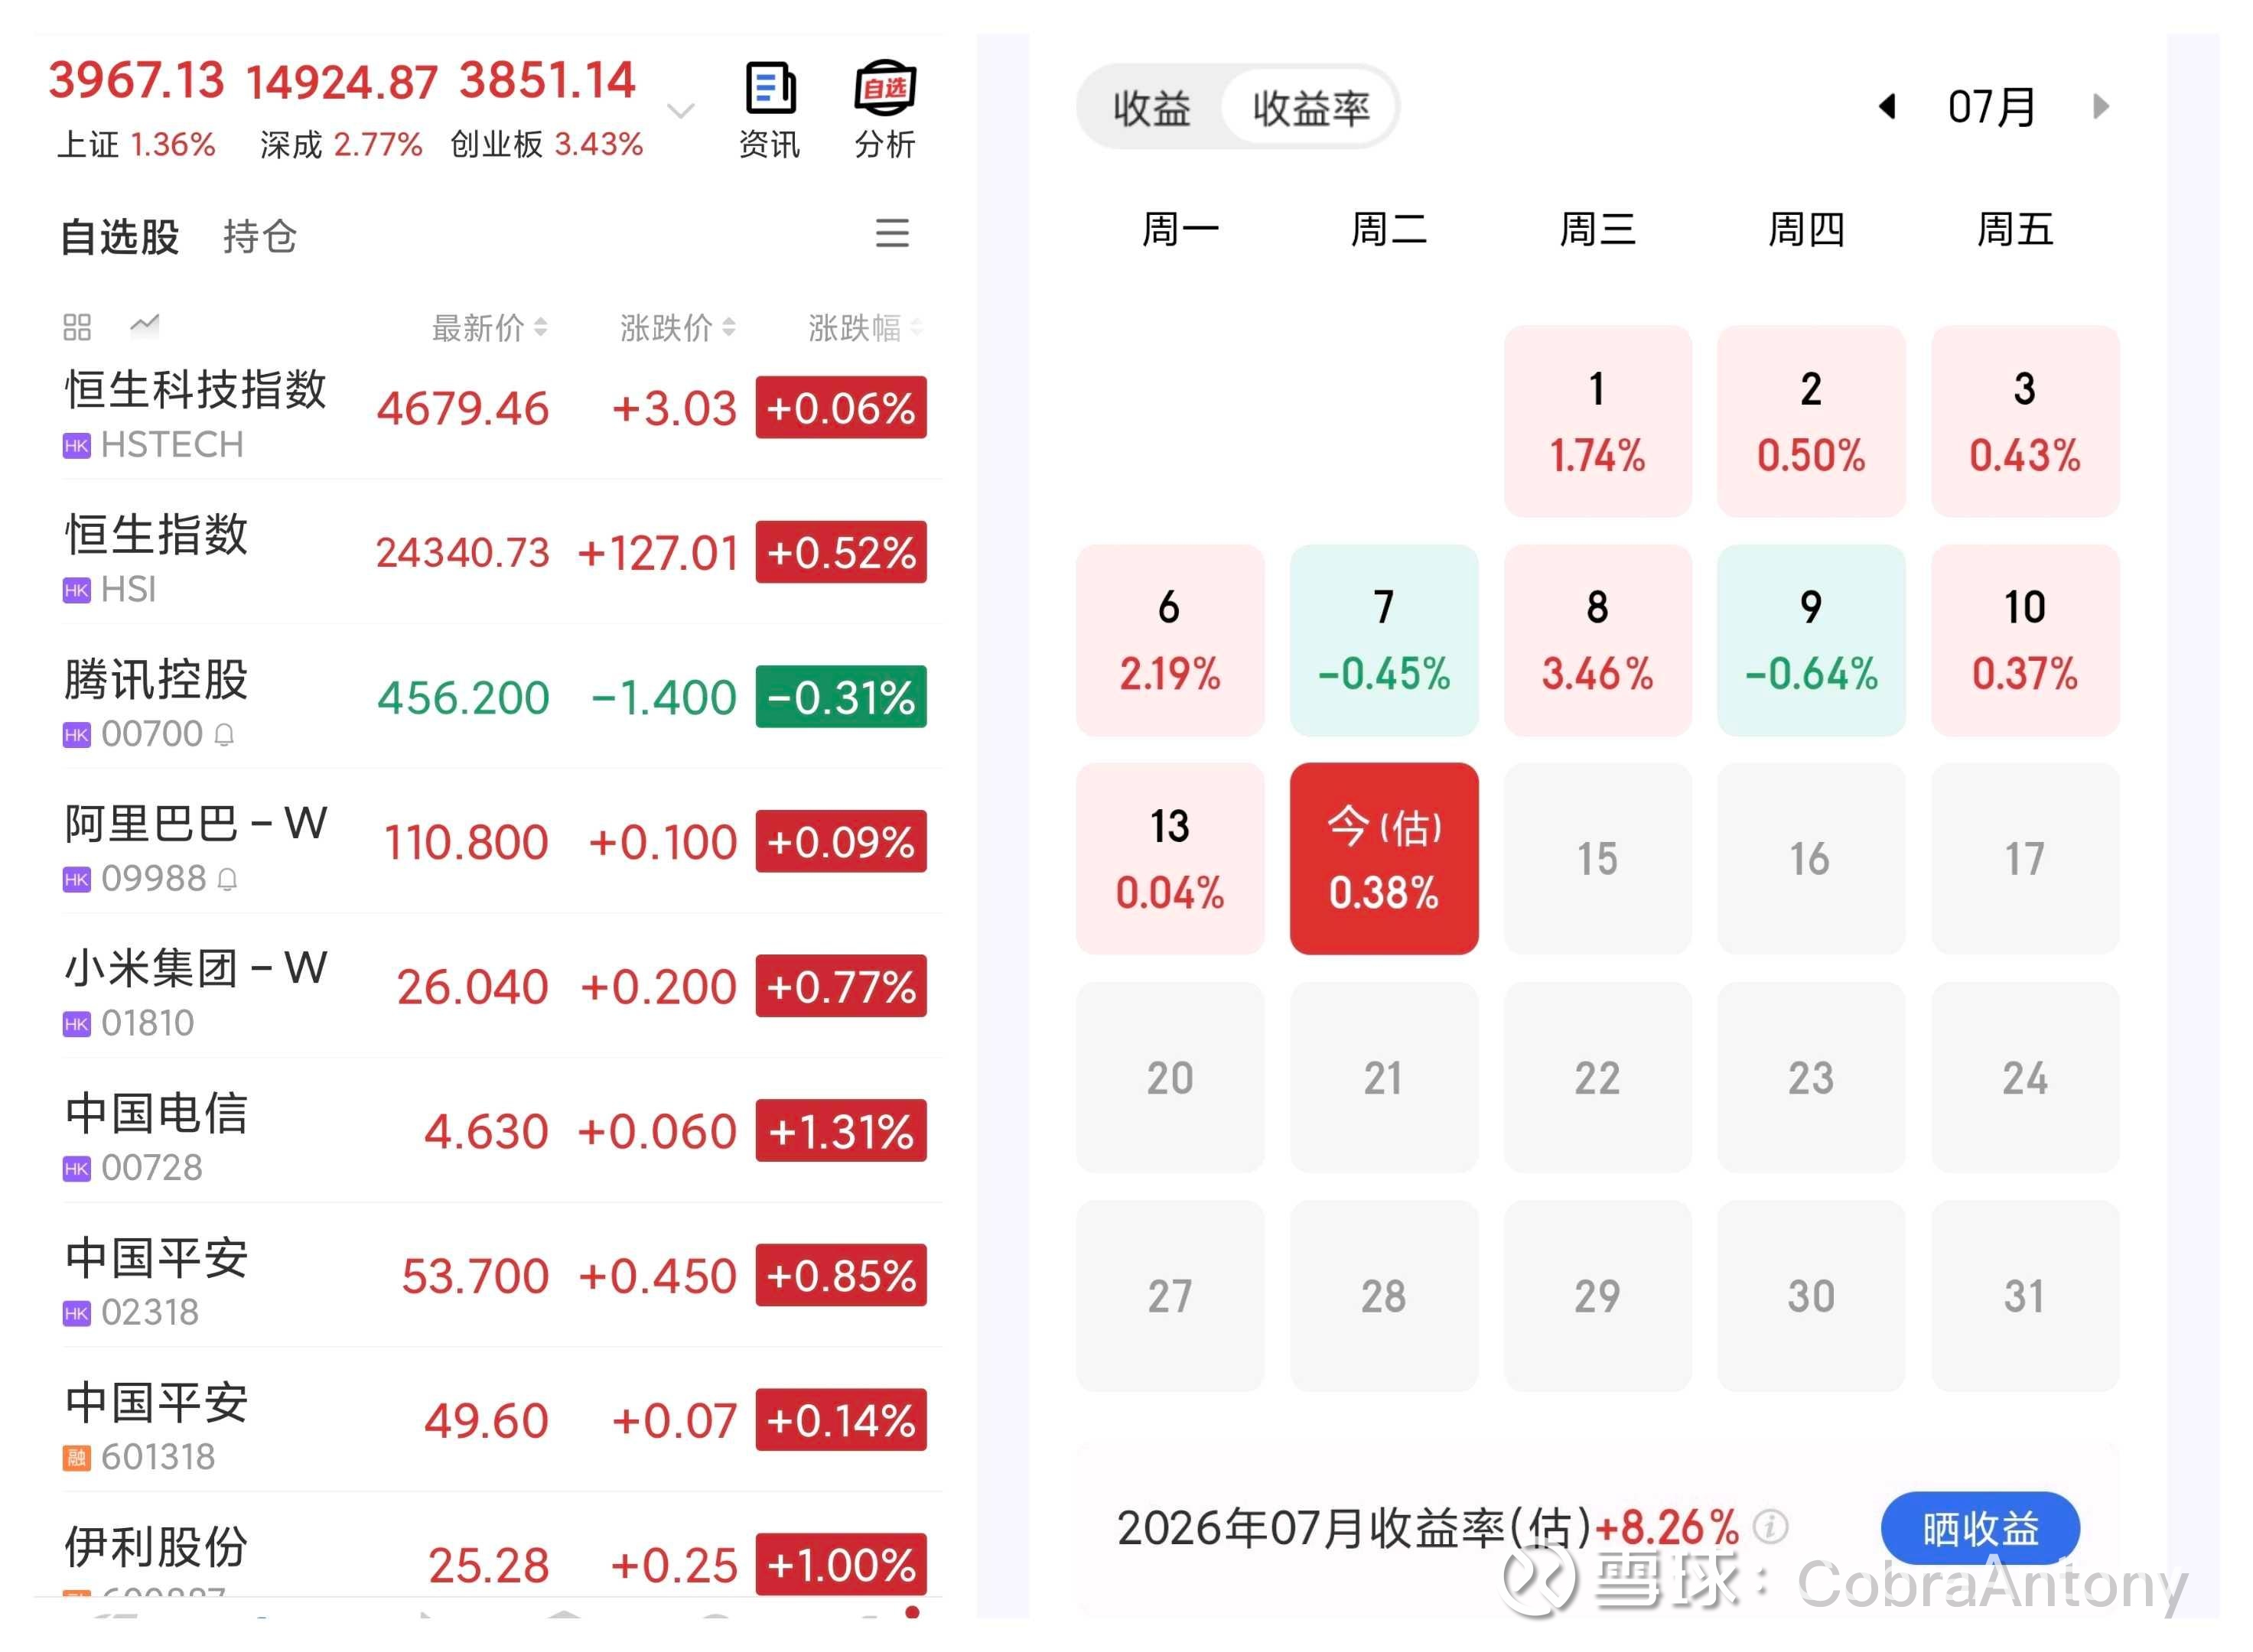
Task: Select July 7 with -0.45%
Action: [x=1384, y=640]
